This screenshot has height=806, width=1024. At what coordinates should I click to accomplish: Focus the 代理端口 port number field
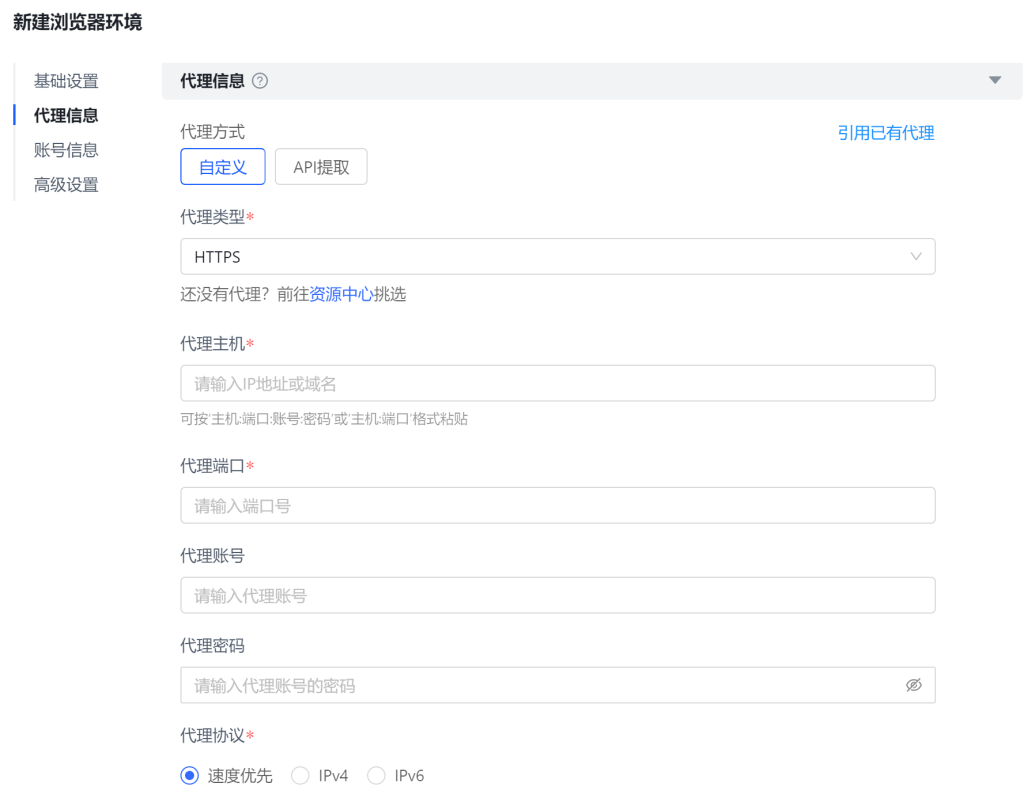tap(558, 506)
